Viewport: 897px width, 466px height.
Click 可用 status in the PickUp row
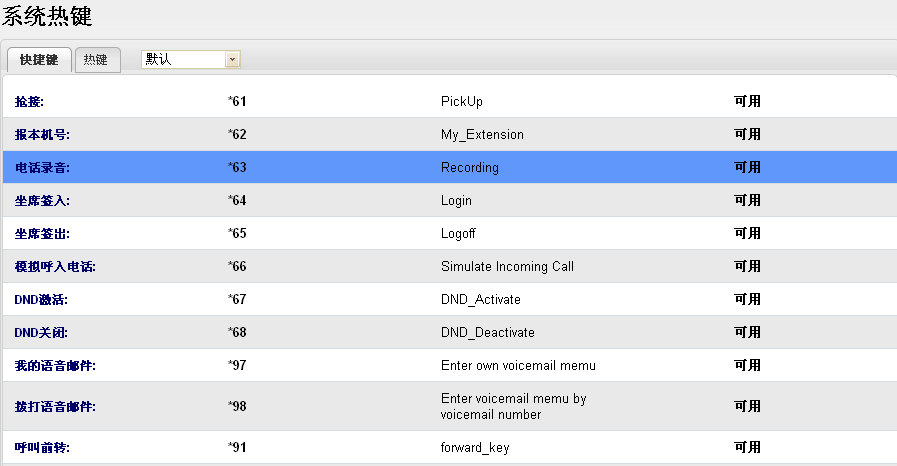tap(747, 102)
